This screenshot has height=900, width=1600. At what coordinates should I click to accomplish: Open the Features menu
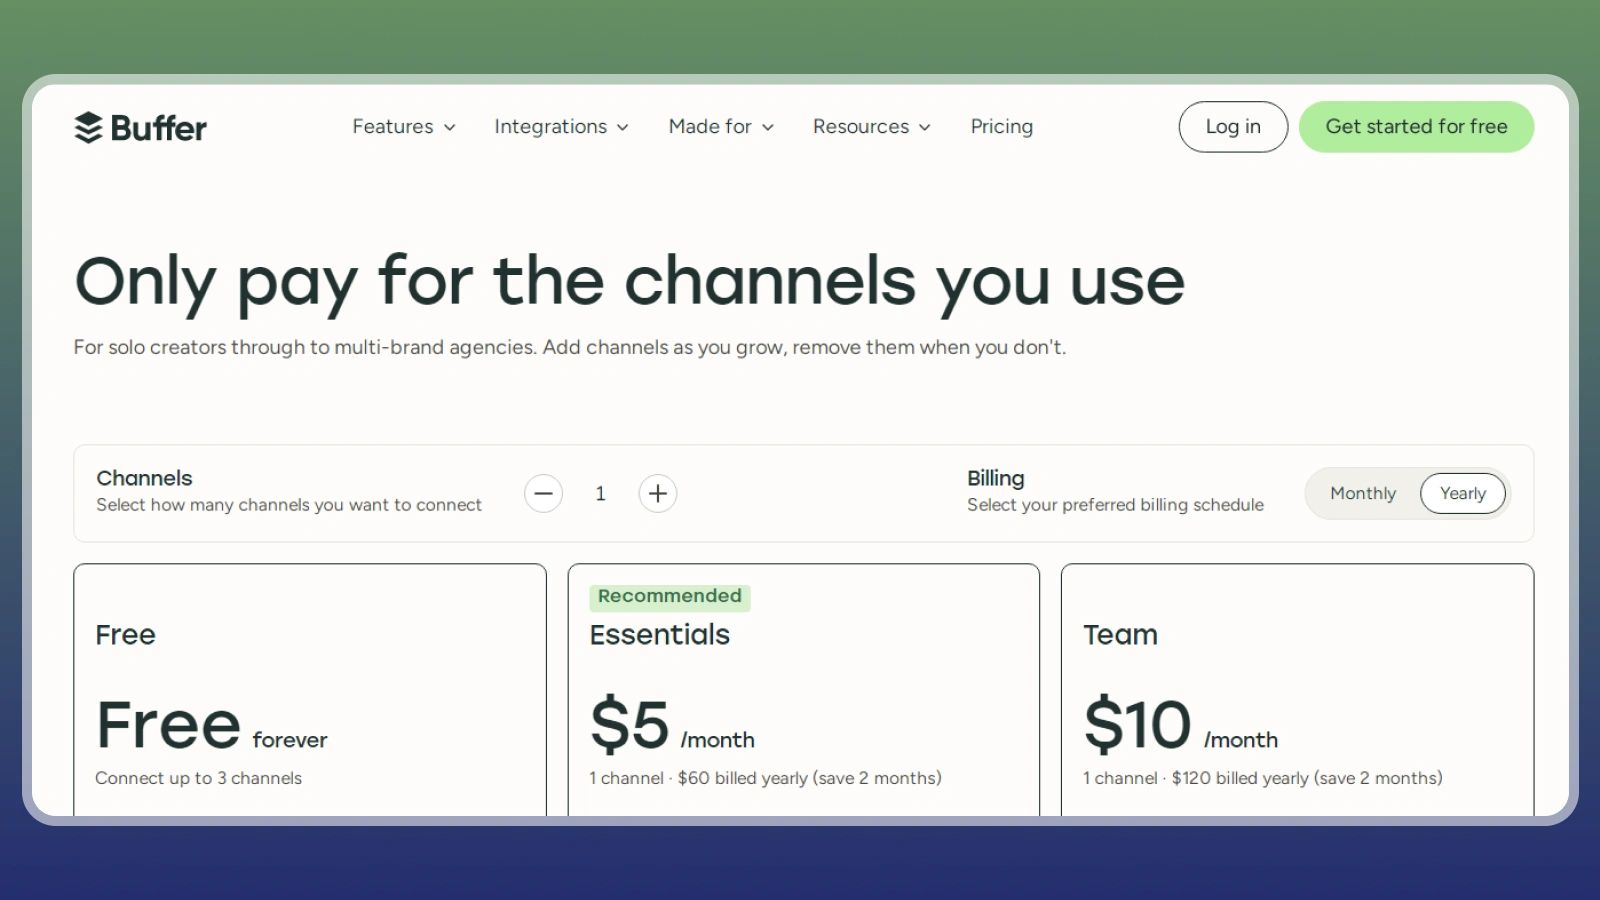pos(404,127)
